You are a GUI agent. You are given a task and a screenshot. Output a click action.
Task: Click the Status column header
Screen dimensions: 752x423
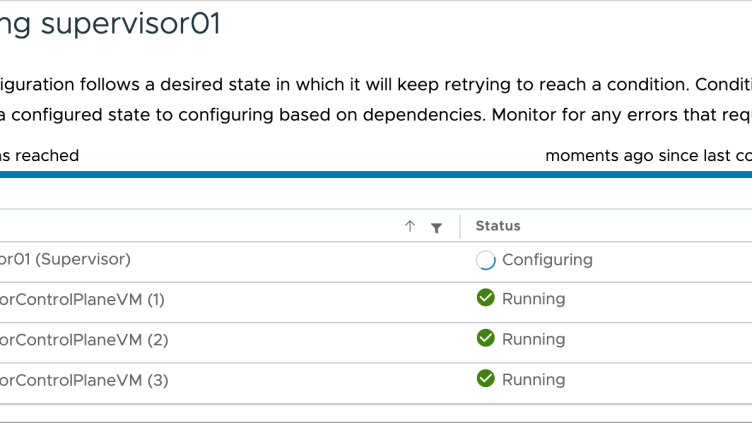(498, 226)
